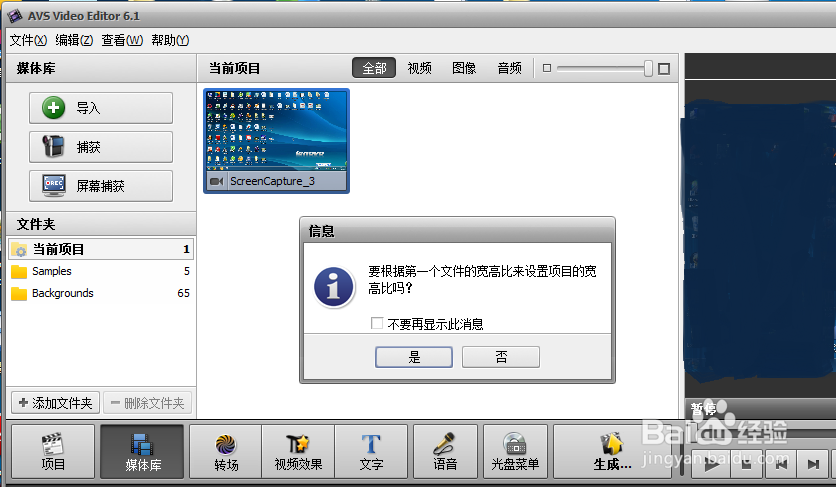The height and width of the screenshot is (487, 836).
Task: Click the video preview area
Action: coord(760,240)
